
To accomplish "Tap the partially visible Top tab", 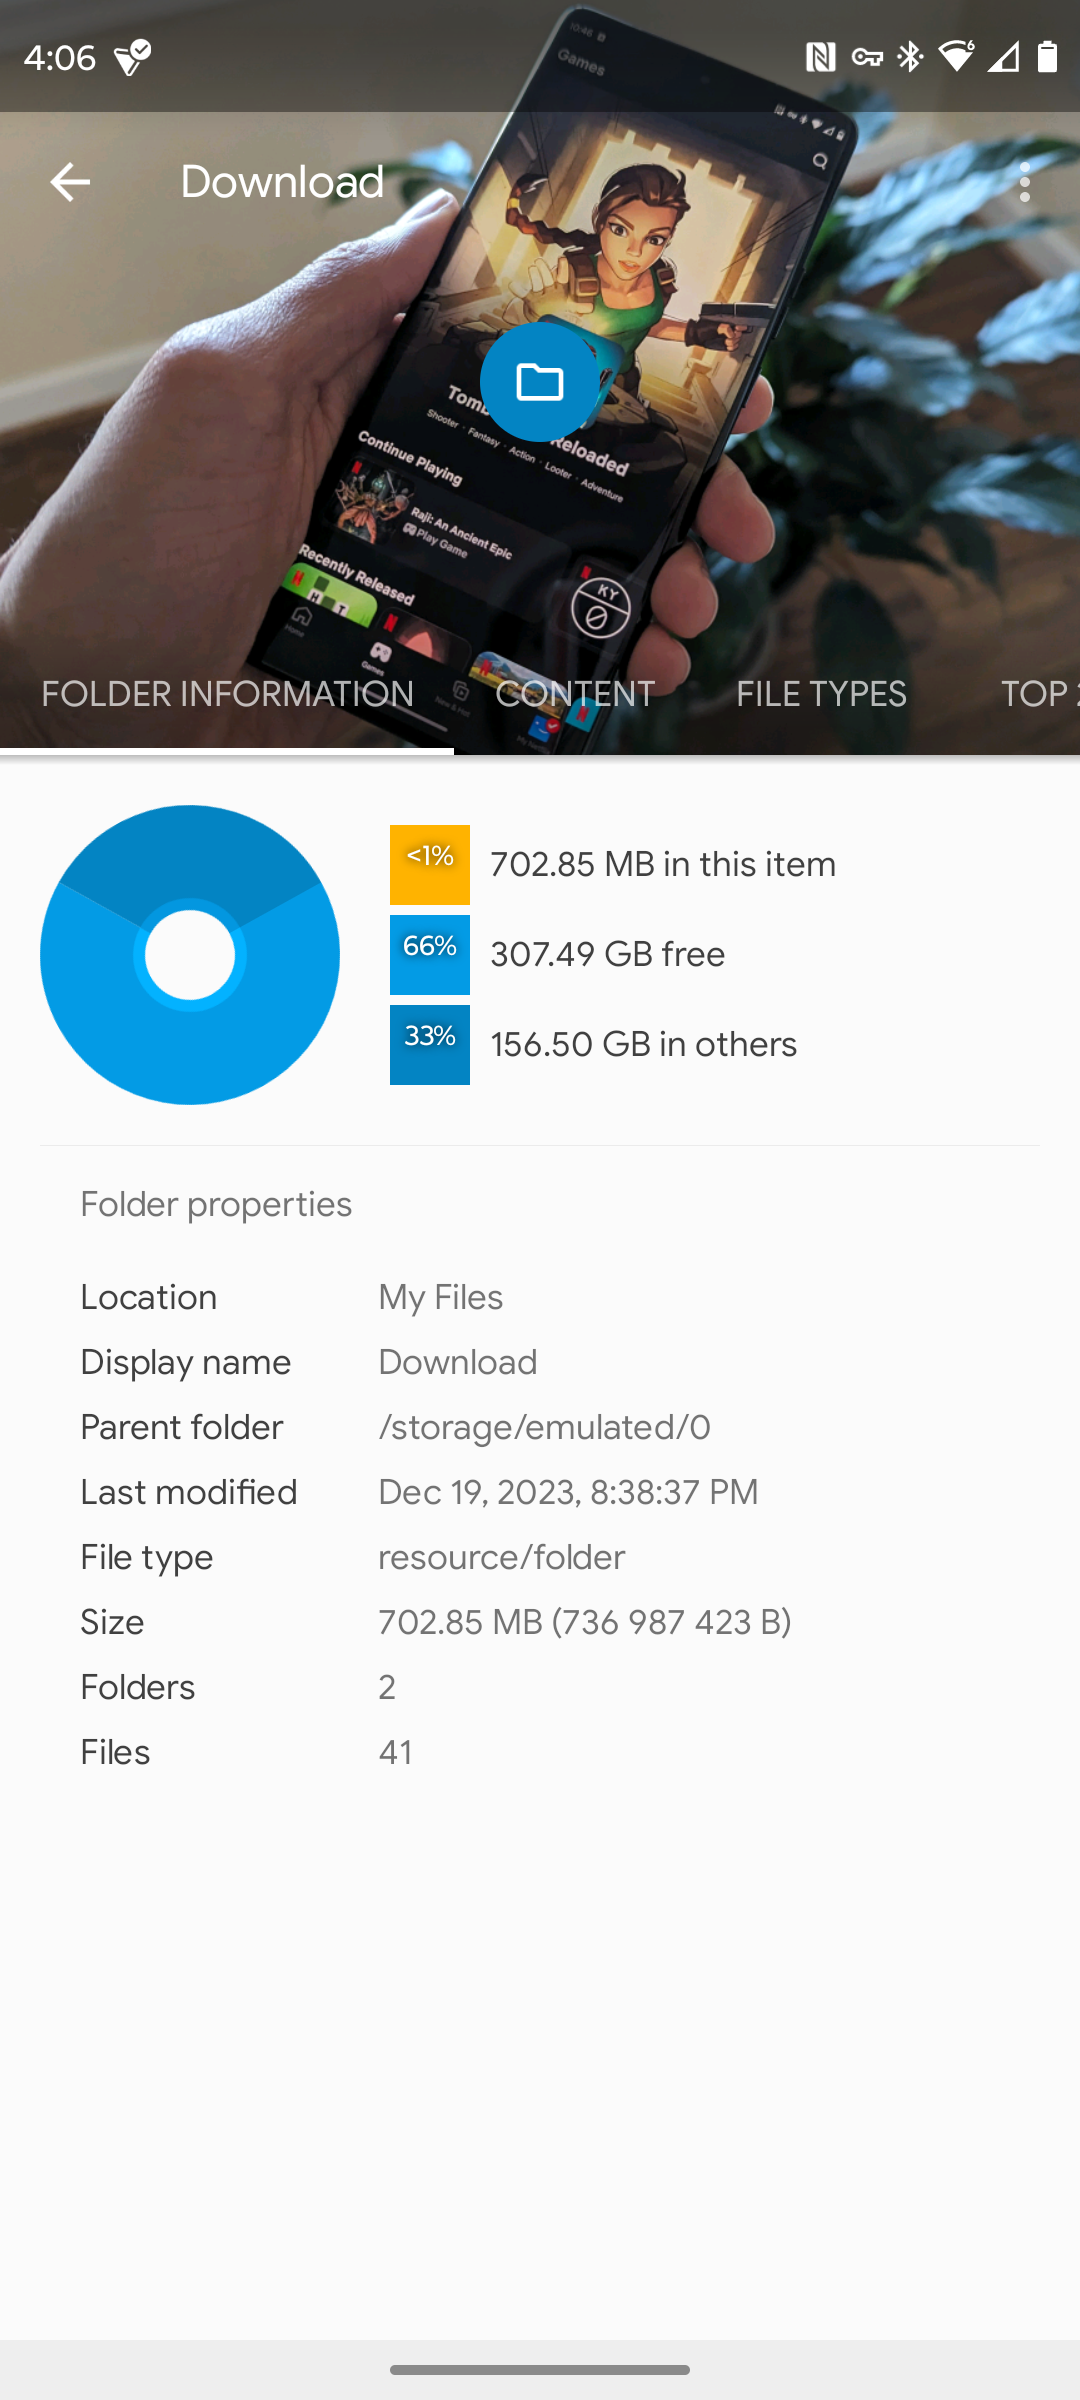I will 1036,694.
